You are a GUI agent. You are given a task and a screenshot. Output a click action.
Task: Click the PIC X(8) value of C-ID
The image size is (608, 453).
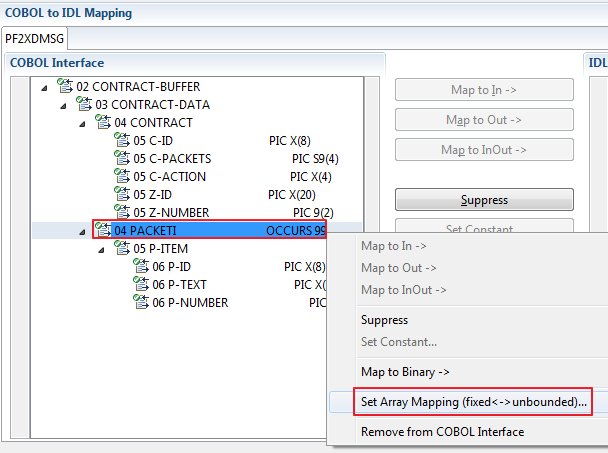click(290, 140)
